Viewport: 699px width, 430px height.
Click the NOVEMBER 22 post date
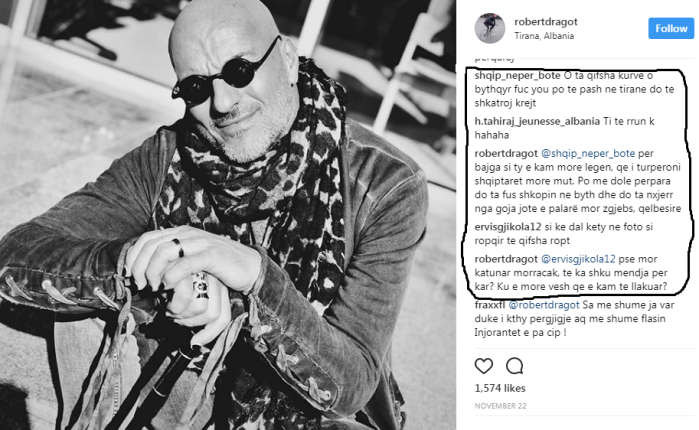tap(500, 406)
